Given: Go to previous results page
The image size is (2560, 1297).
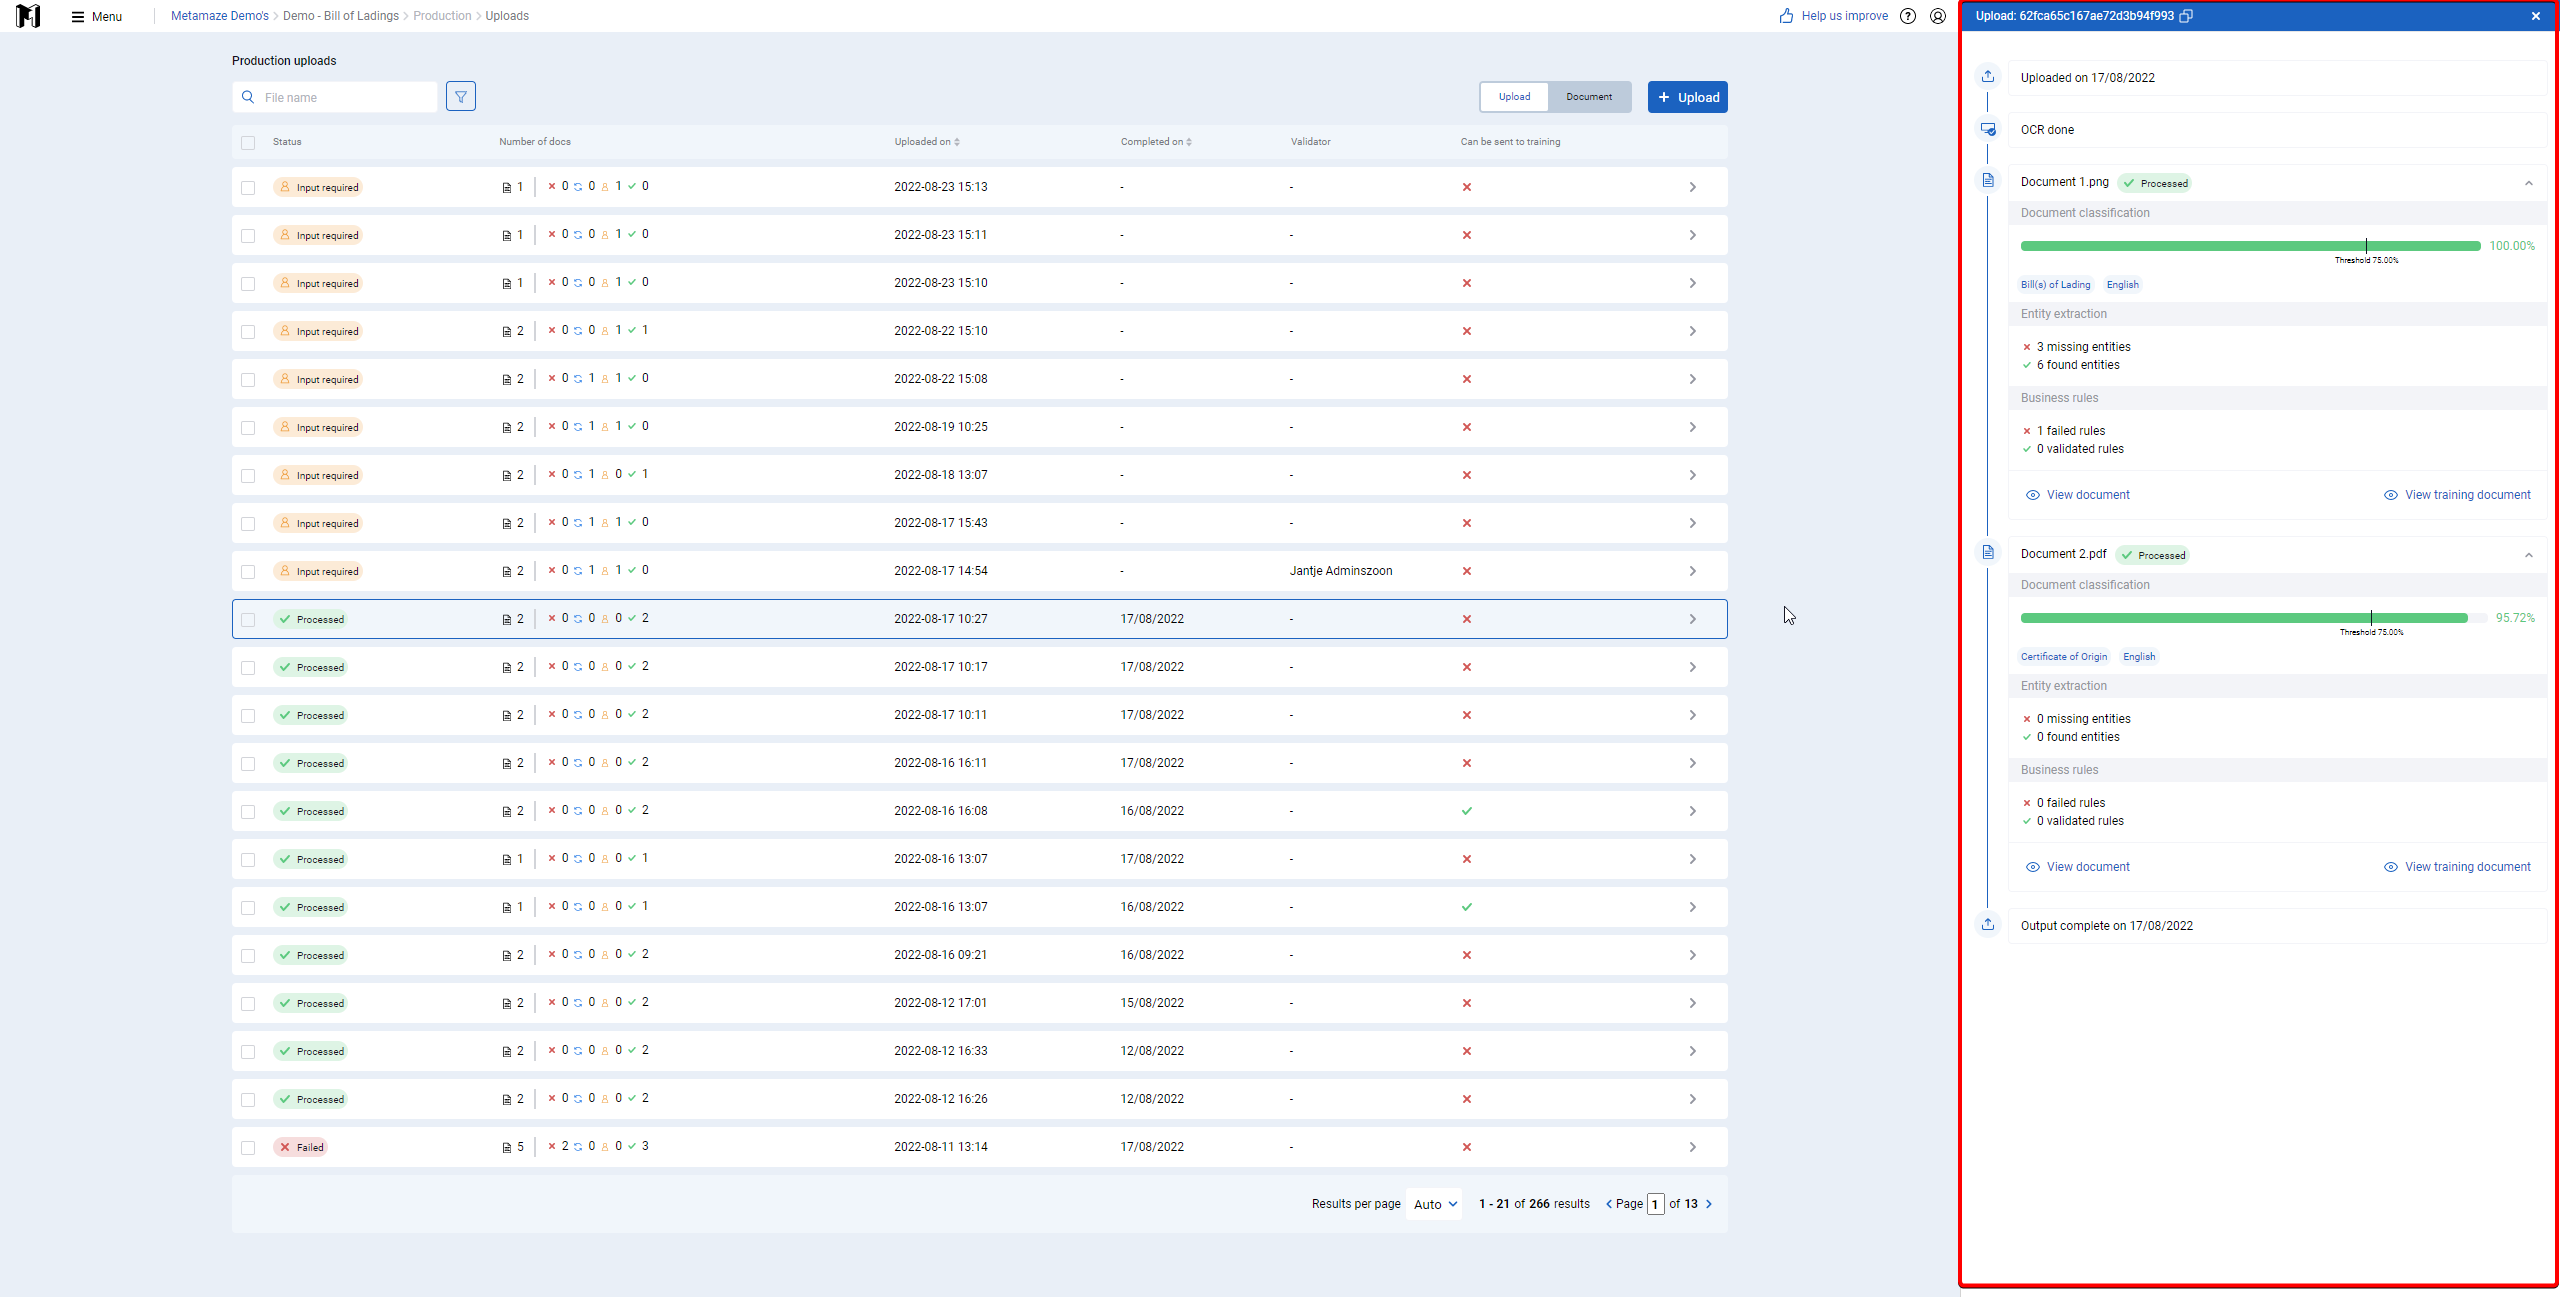Looking at the screenshot, I should (1609, 1204).
